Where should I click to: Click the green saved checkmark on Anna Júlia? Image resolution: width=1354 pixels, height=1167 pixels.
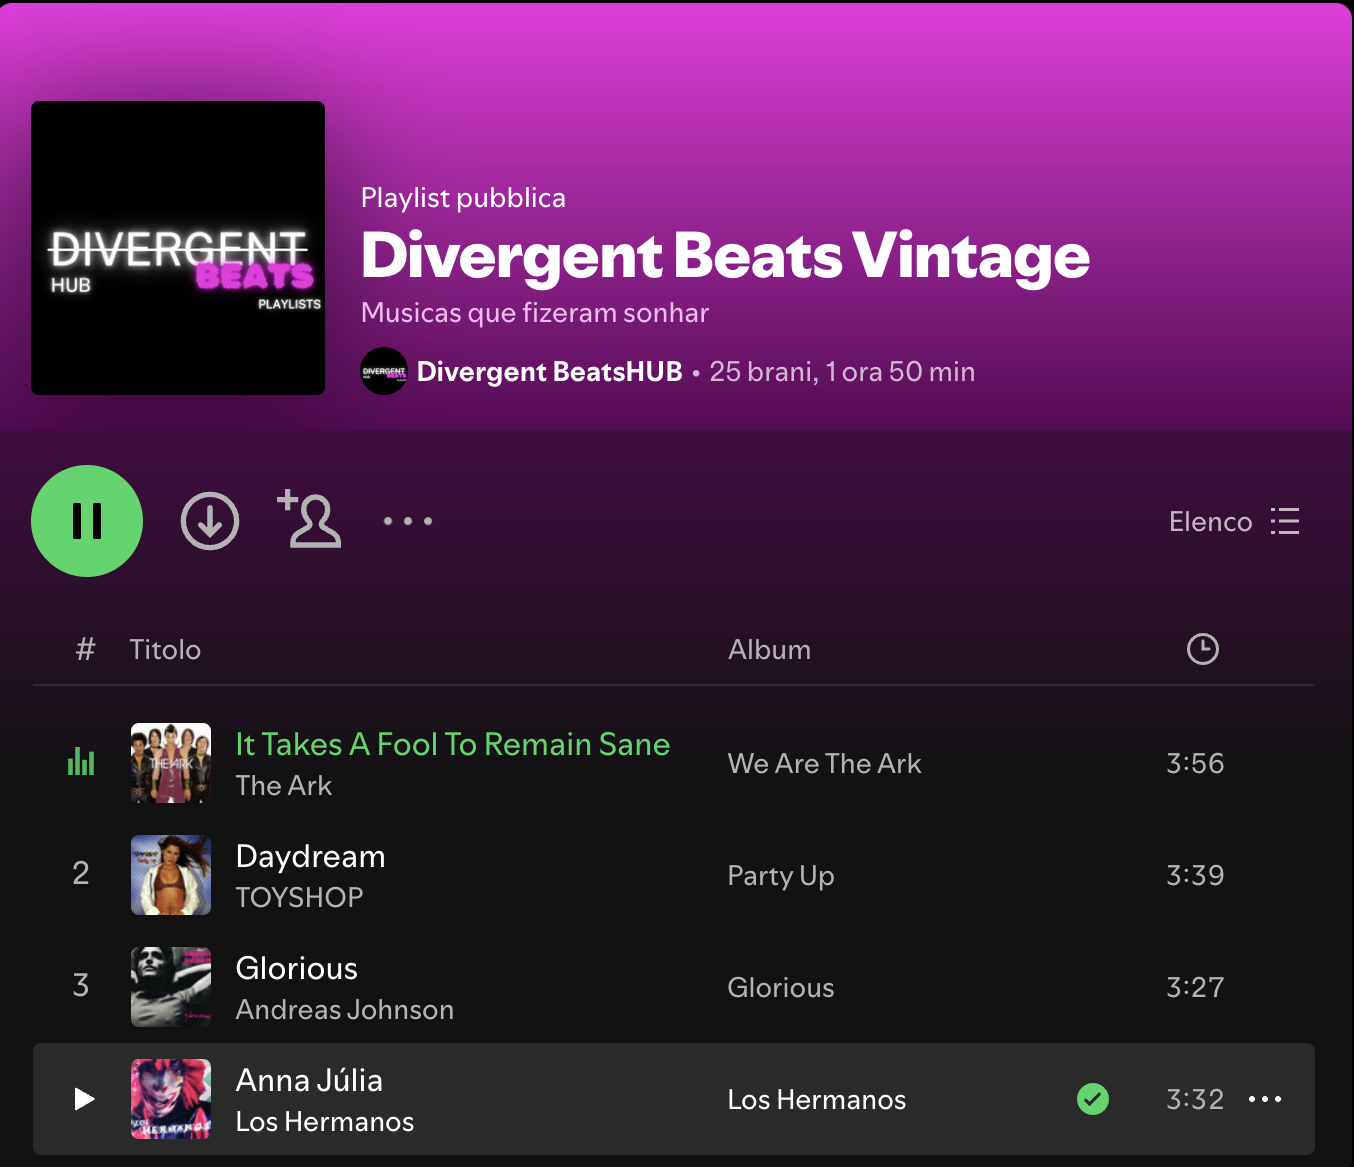click(x=1093, y=1099)
